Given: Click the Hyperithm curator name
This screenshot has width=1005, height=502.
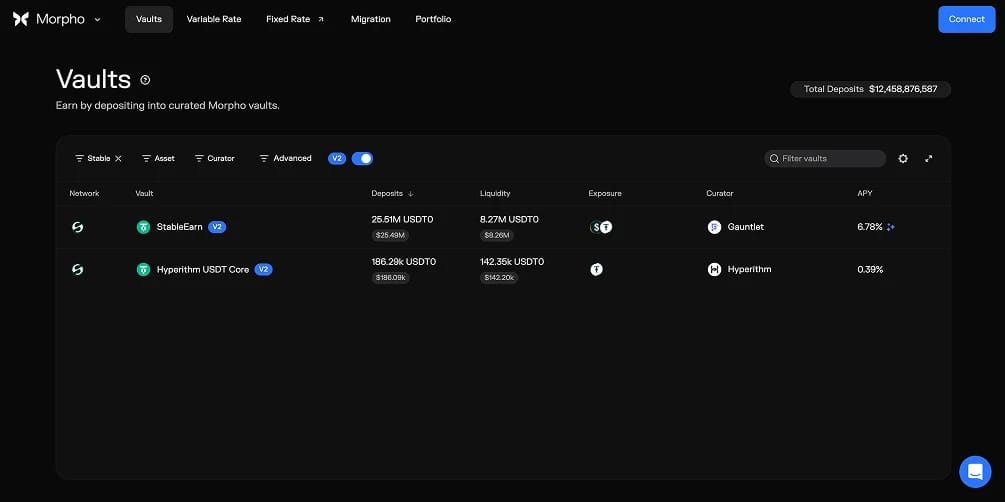Looking at the screenshot, I should click(749, 270).
